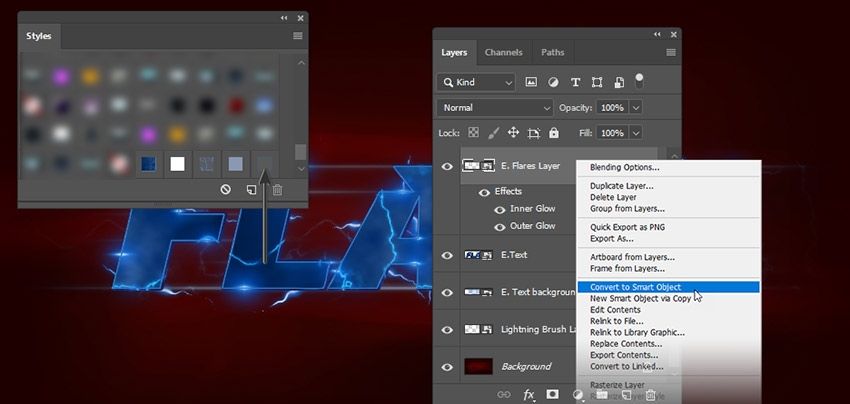850x404 pixels.
Task: Clear style using the no-style icon
Action: (x=226, y=190)
